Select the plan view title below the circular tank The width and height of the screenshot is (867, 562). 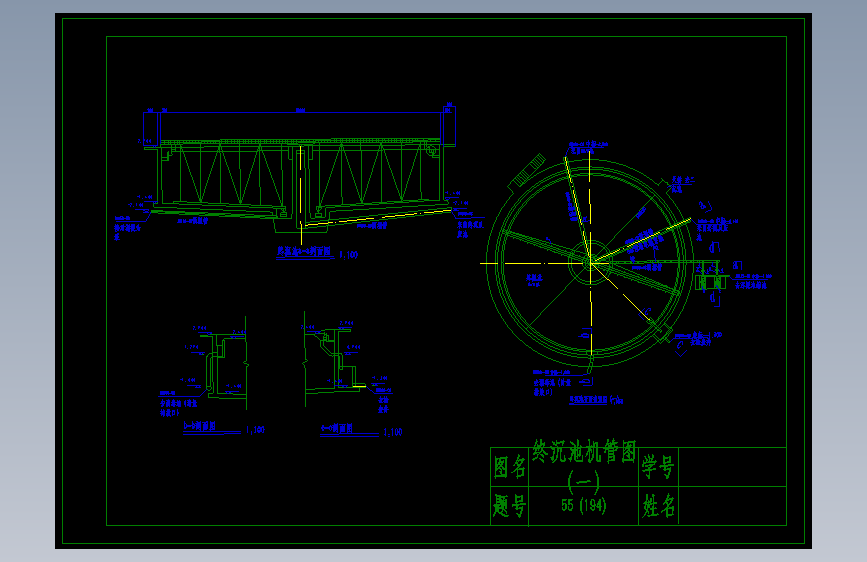click(x=589, y=399)
